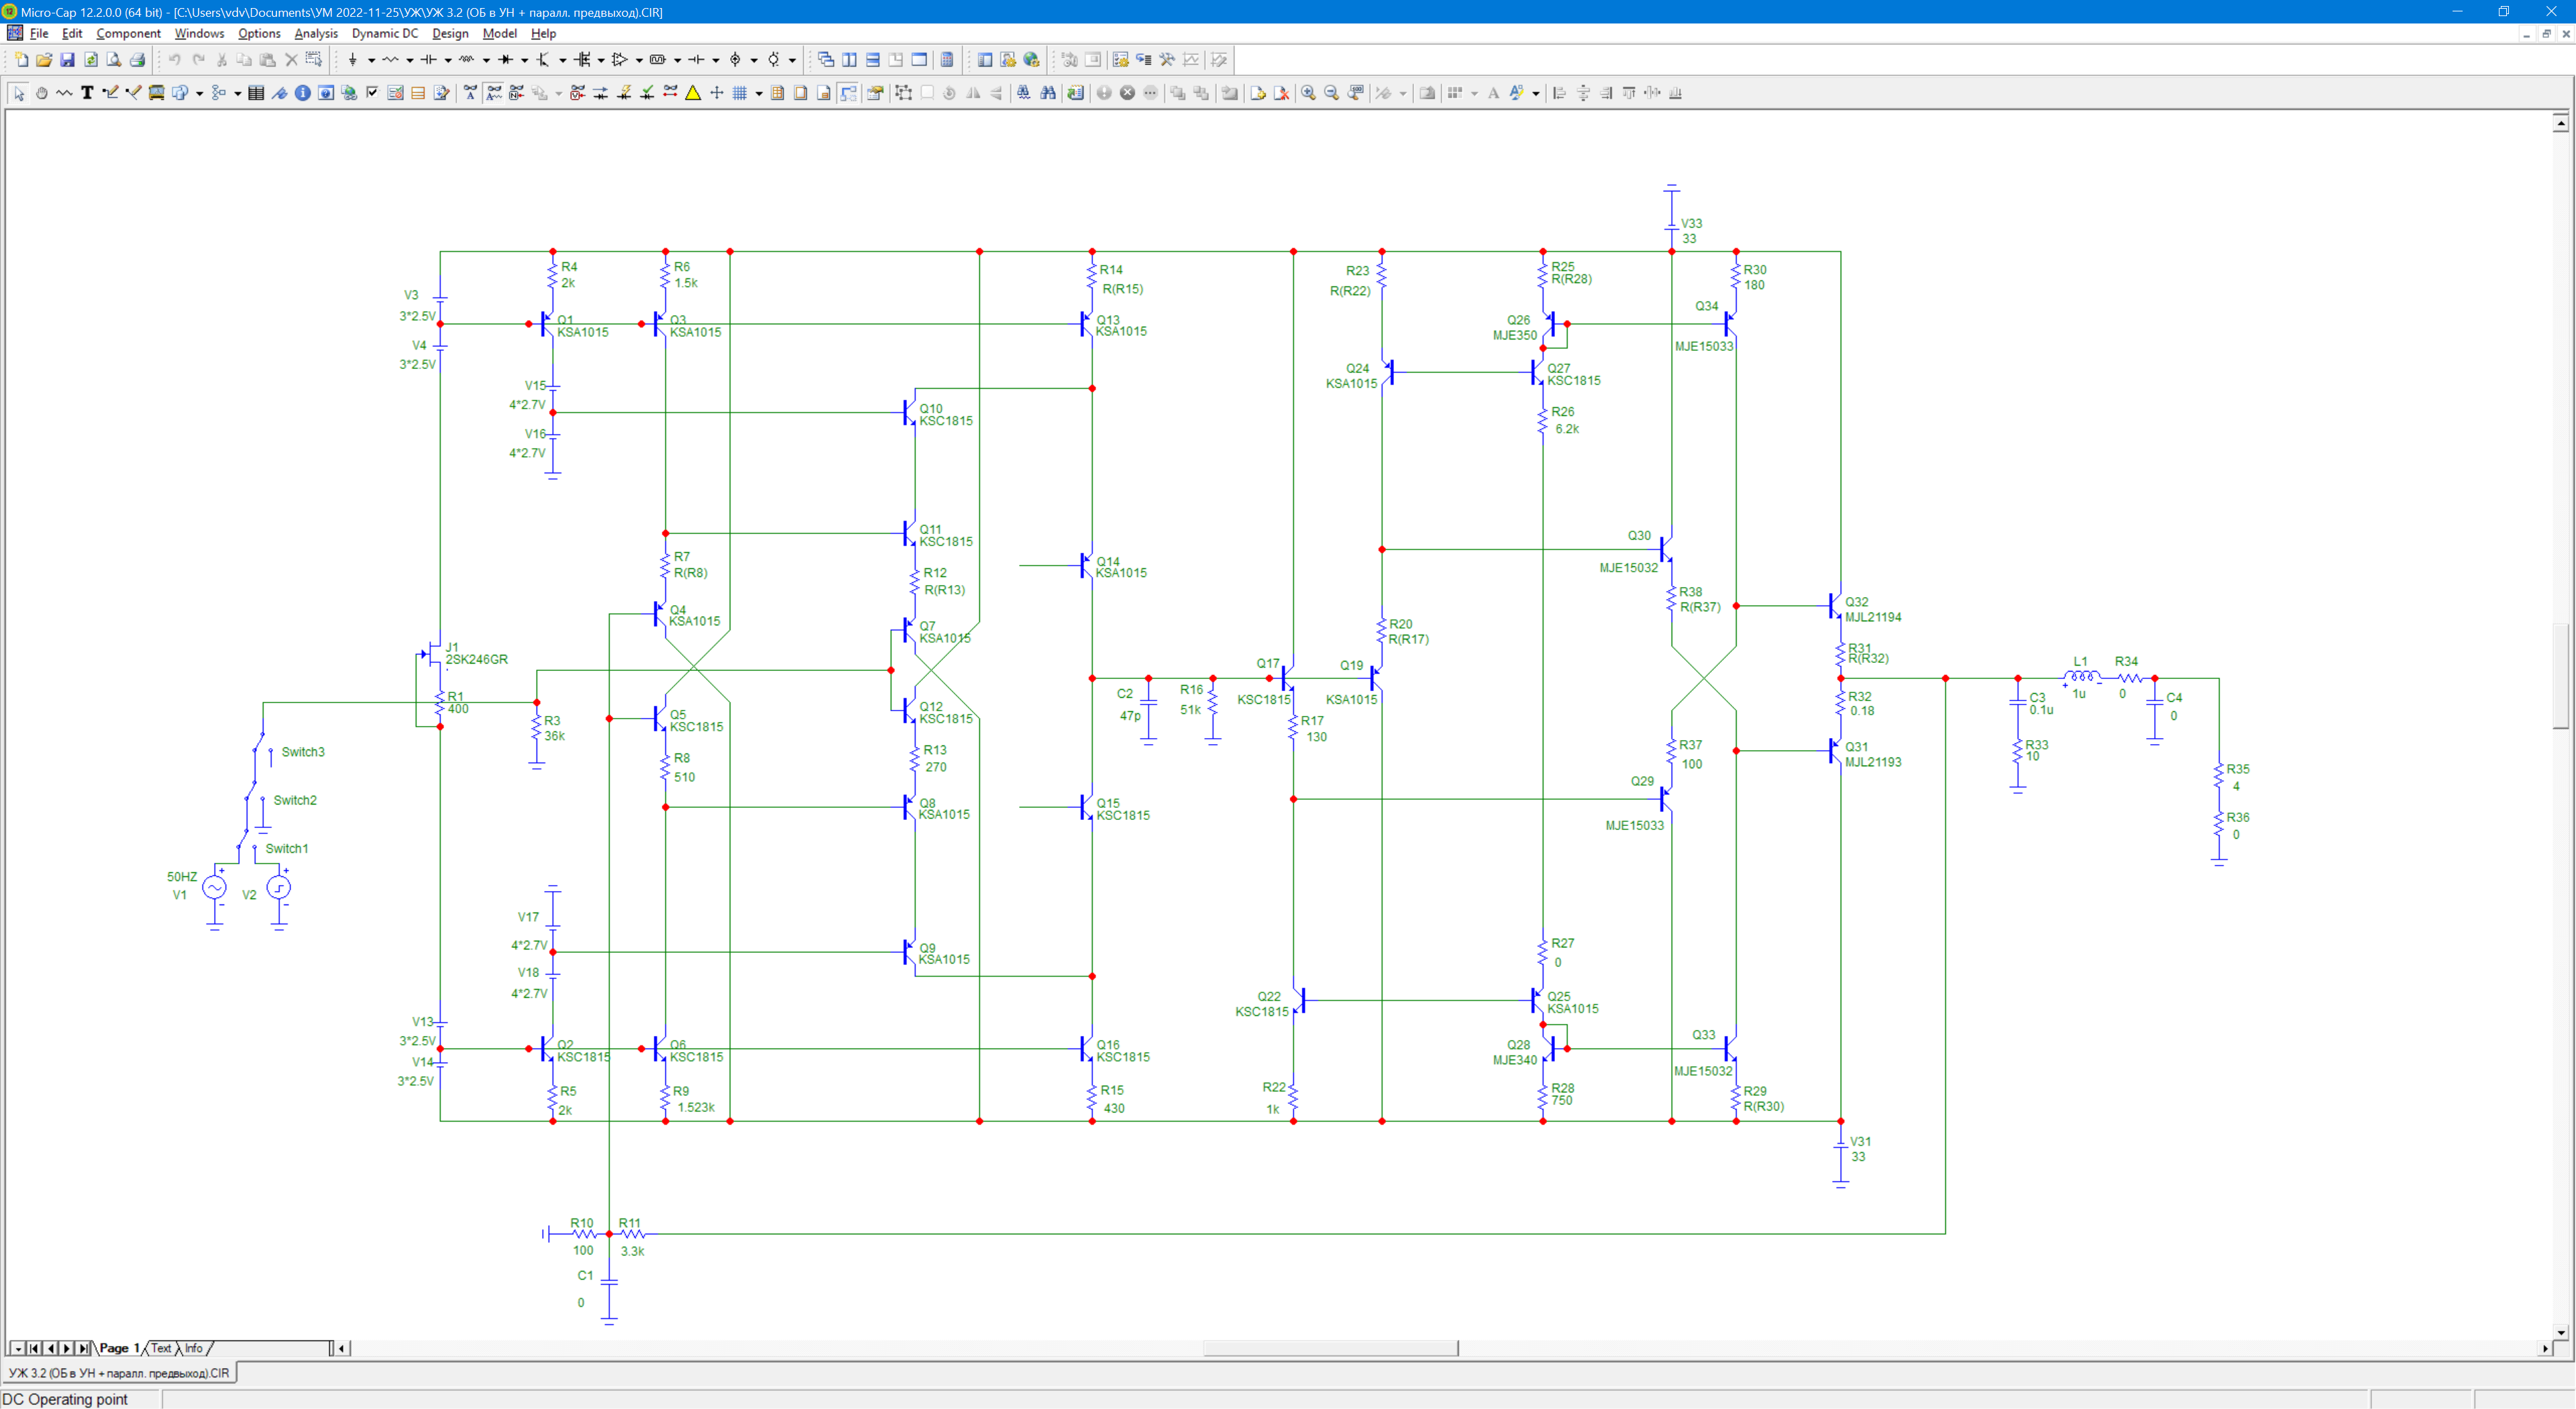Go to the first page using navigation arrow

pyautogui.click(x=34, y=1348)
